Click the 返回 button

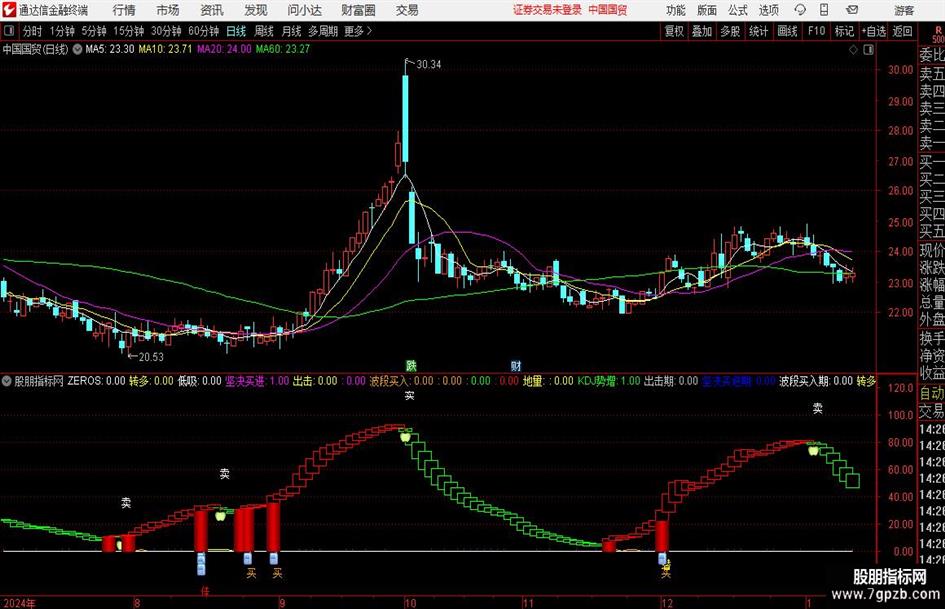click(x=902, y=31)
